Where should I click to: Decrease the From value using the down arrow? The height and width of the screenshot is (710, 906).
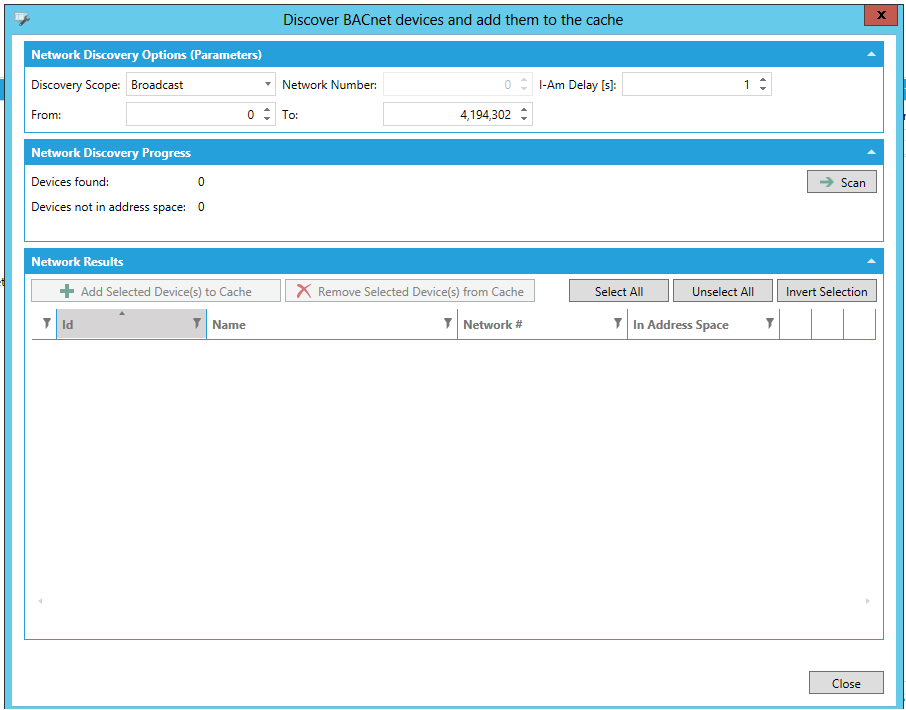[x=267, y=120]
